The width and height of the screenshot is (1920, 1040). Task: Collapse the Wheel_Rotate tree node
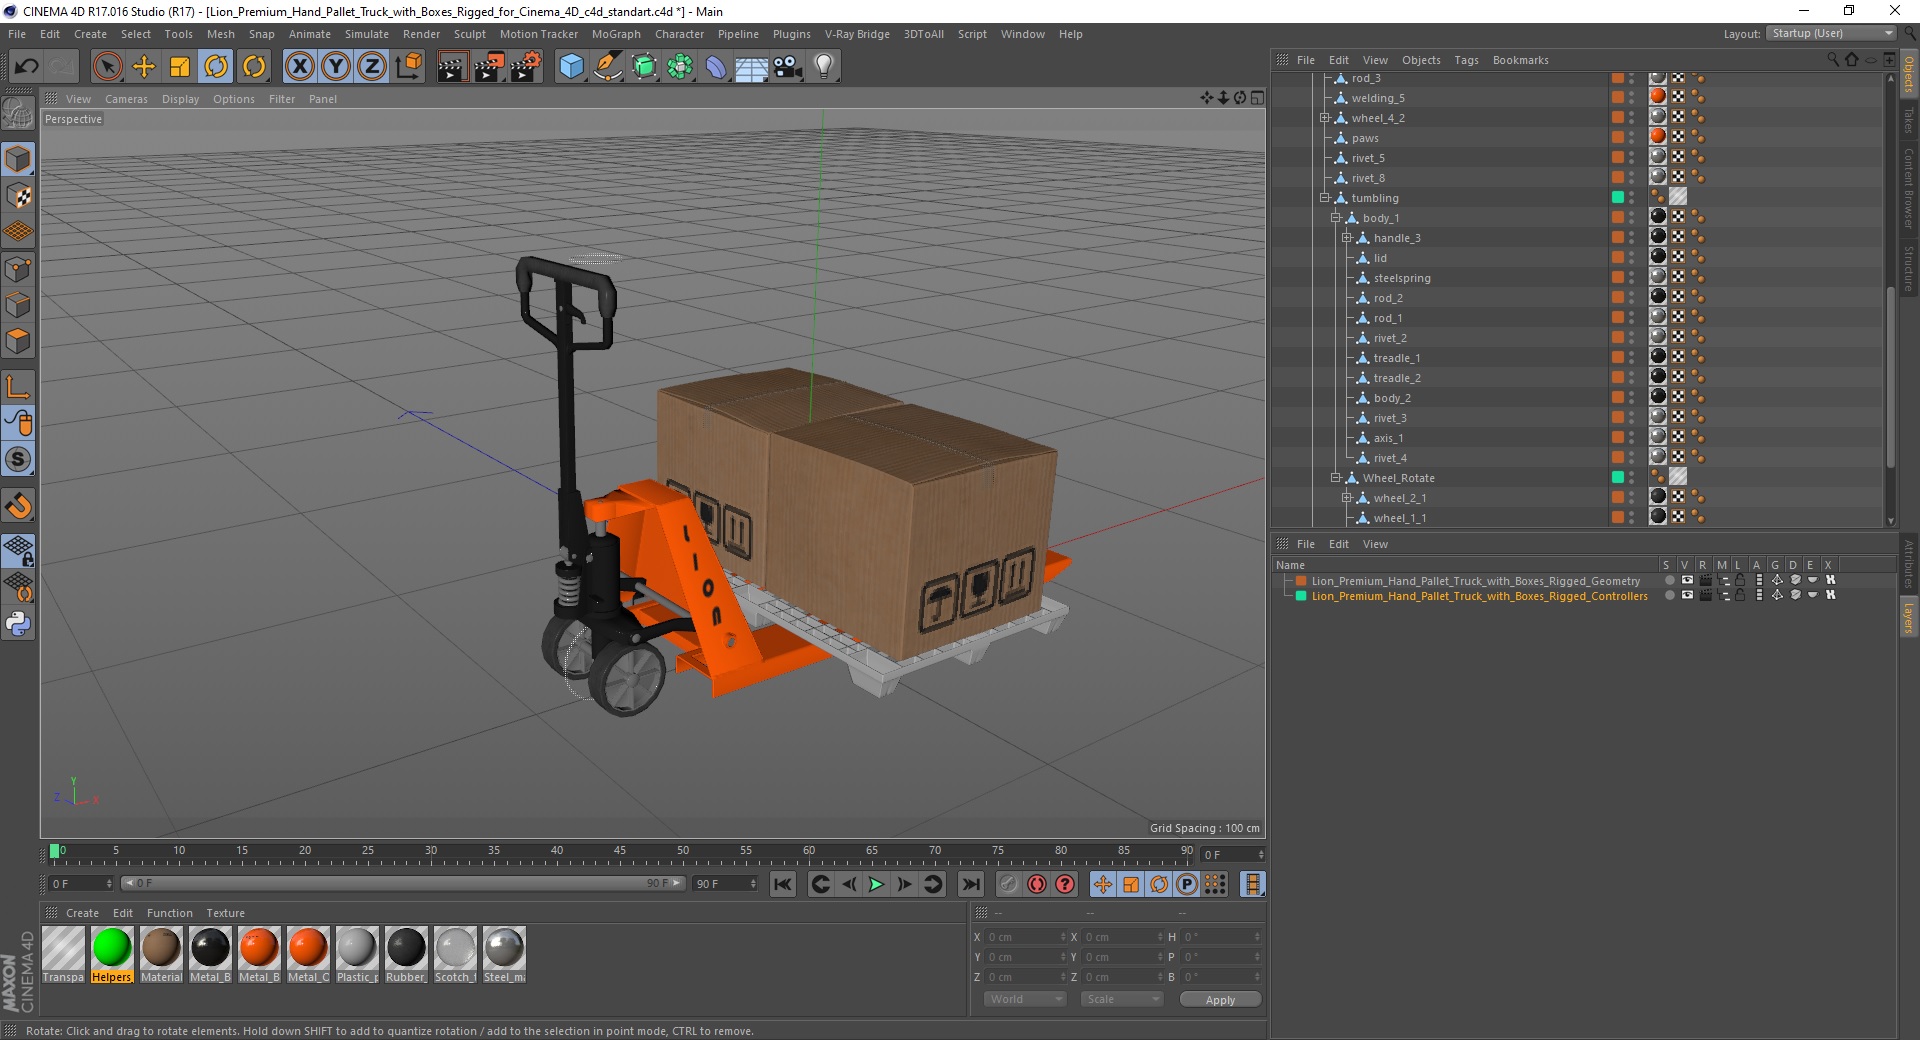(x=1336, y=478)
